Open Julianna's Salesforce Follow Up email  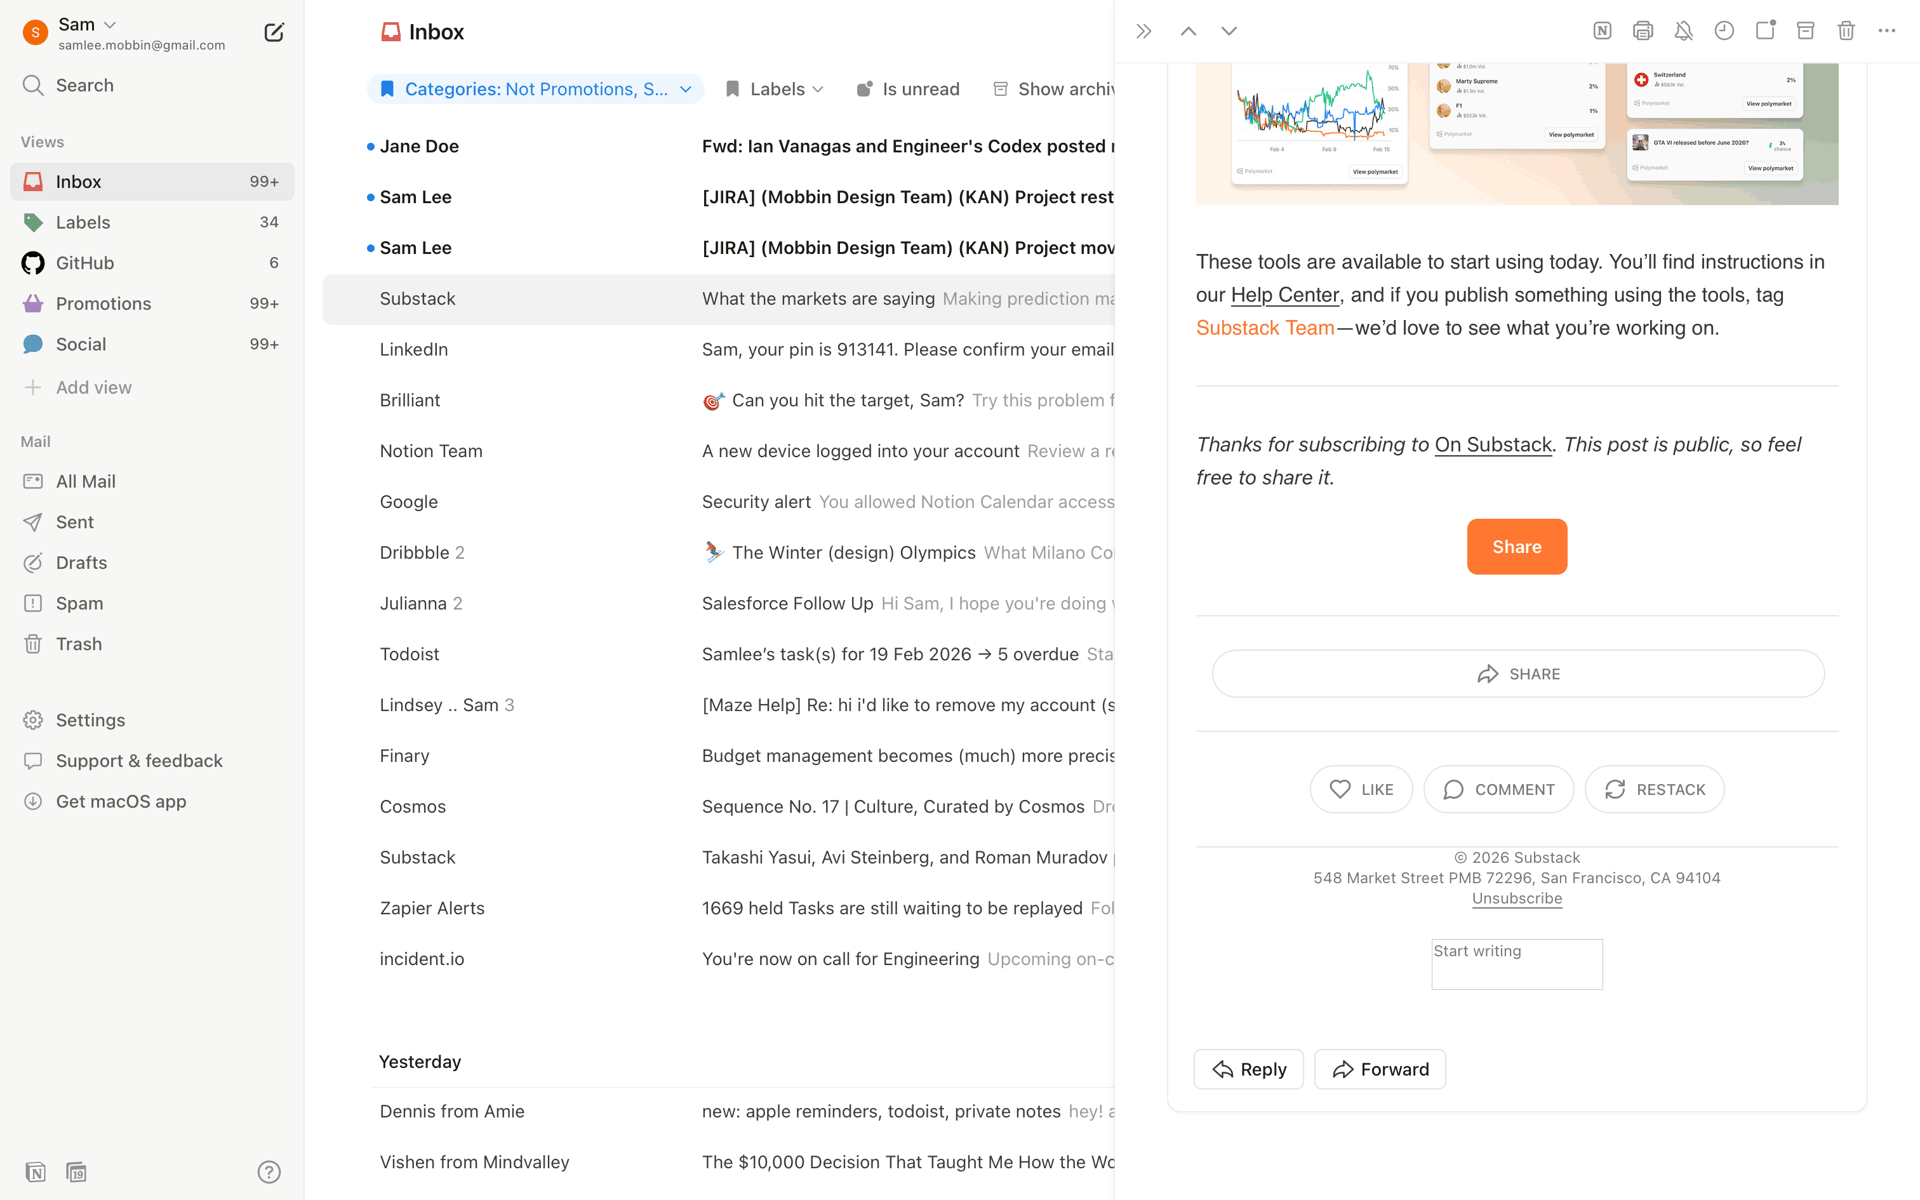click(718, 603)
